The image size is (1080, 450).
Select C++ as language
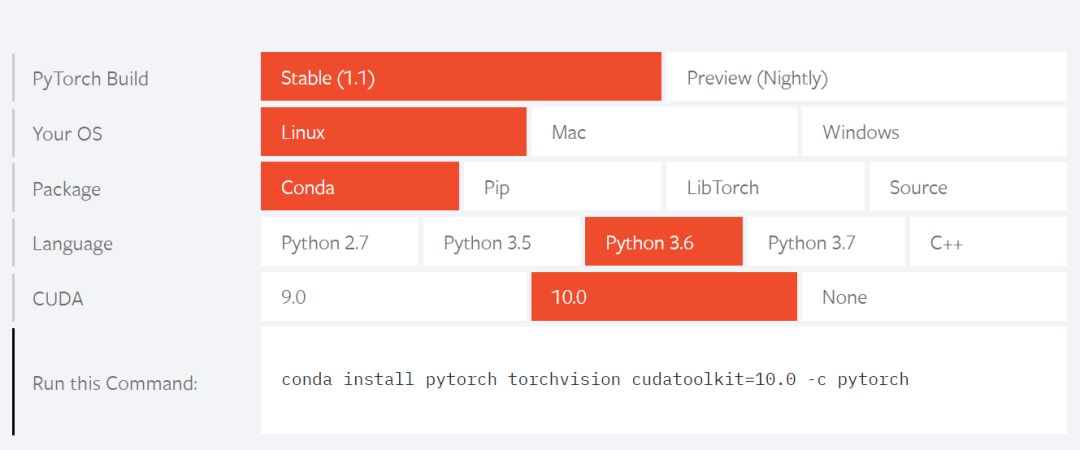988,241
